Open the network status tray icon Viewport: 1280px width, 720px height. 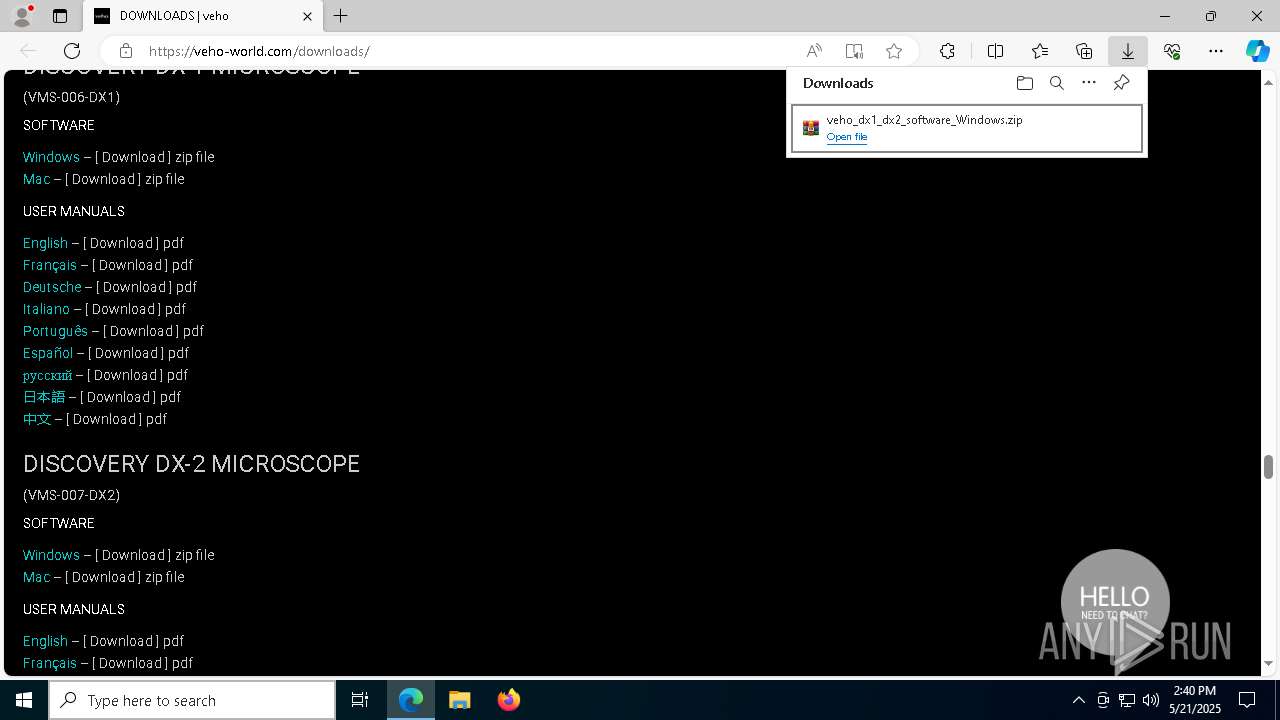click(x=1127, y=700)
